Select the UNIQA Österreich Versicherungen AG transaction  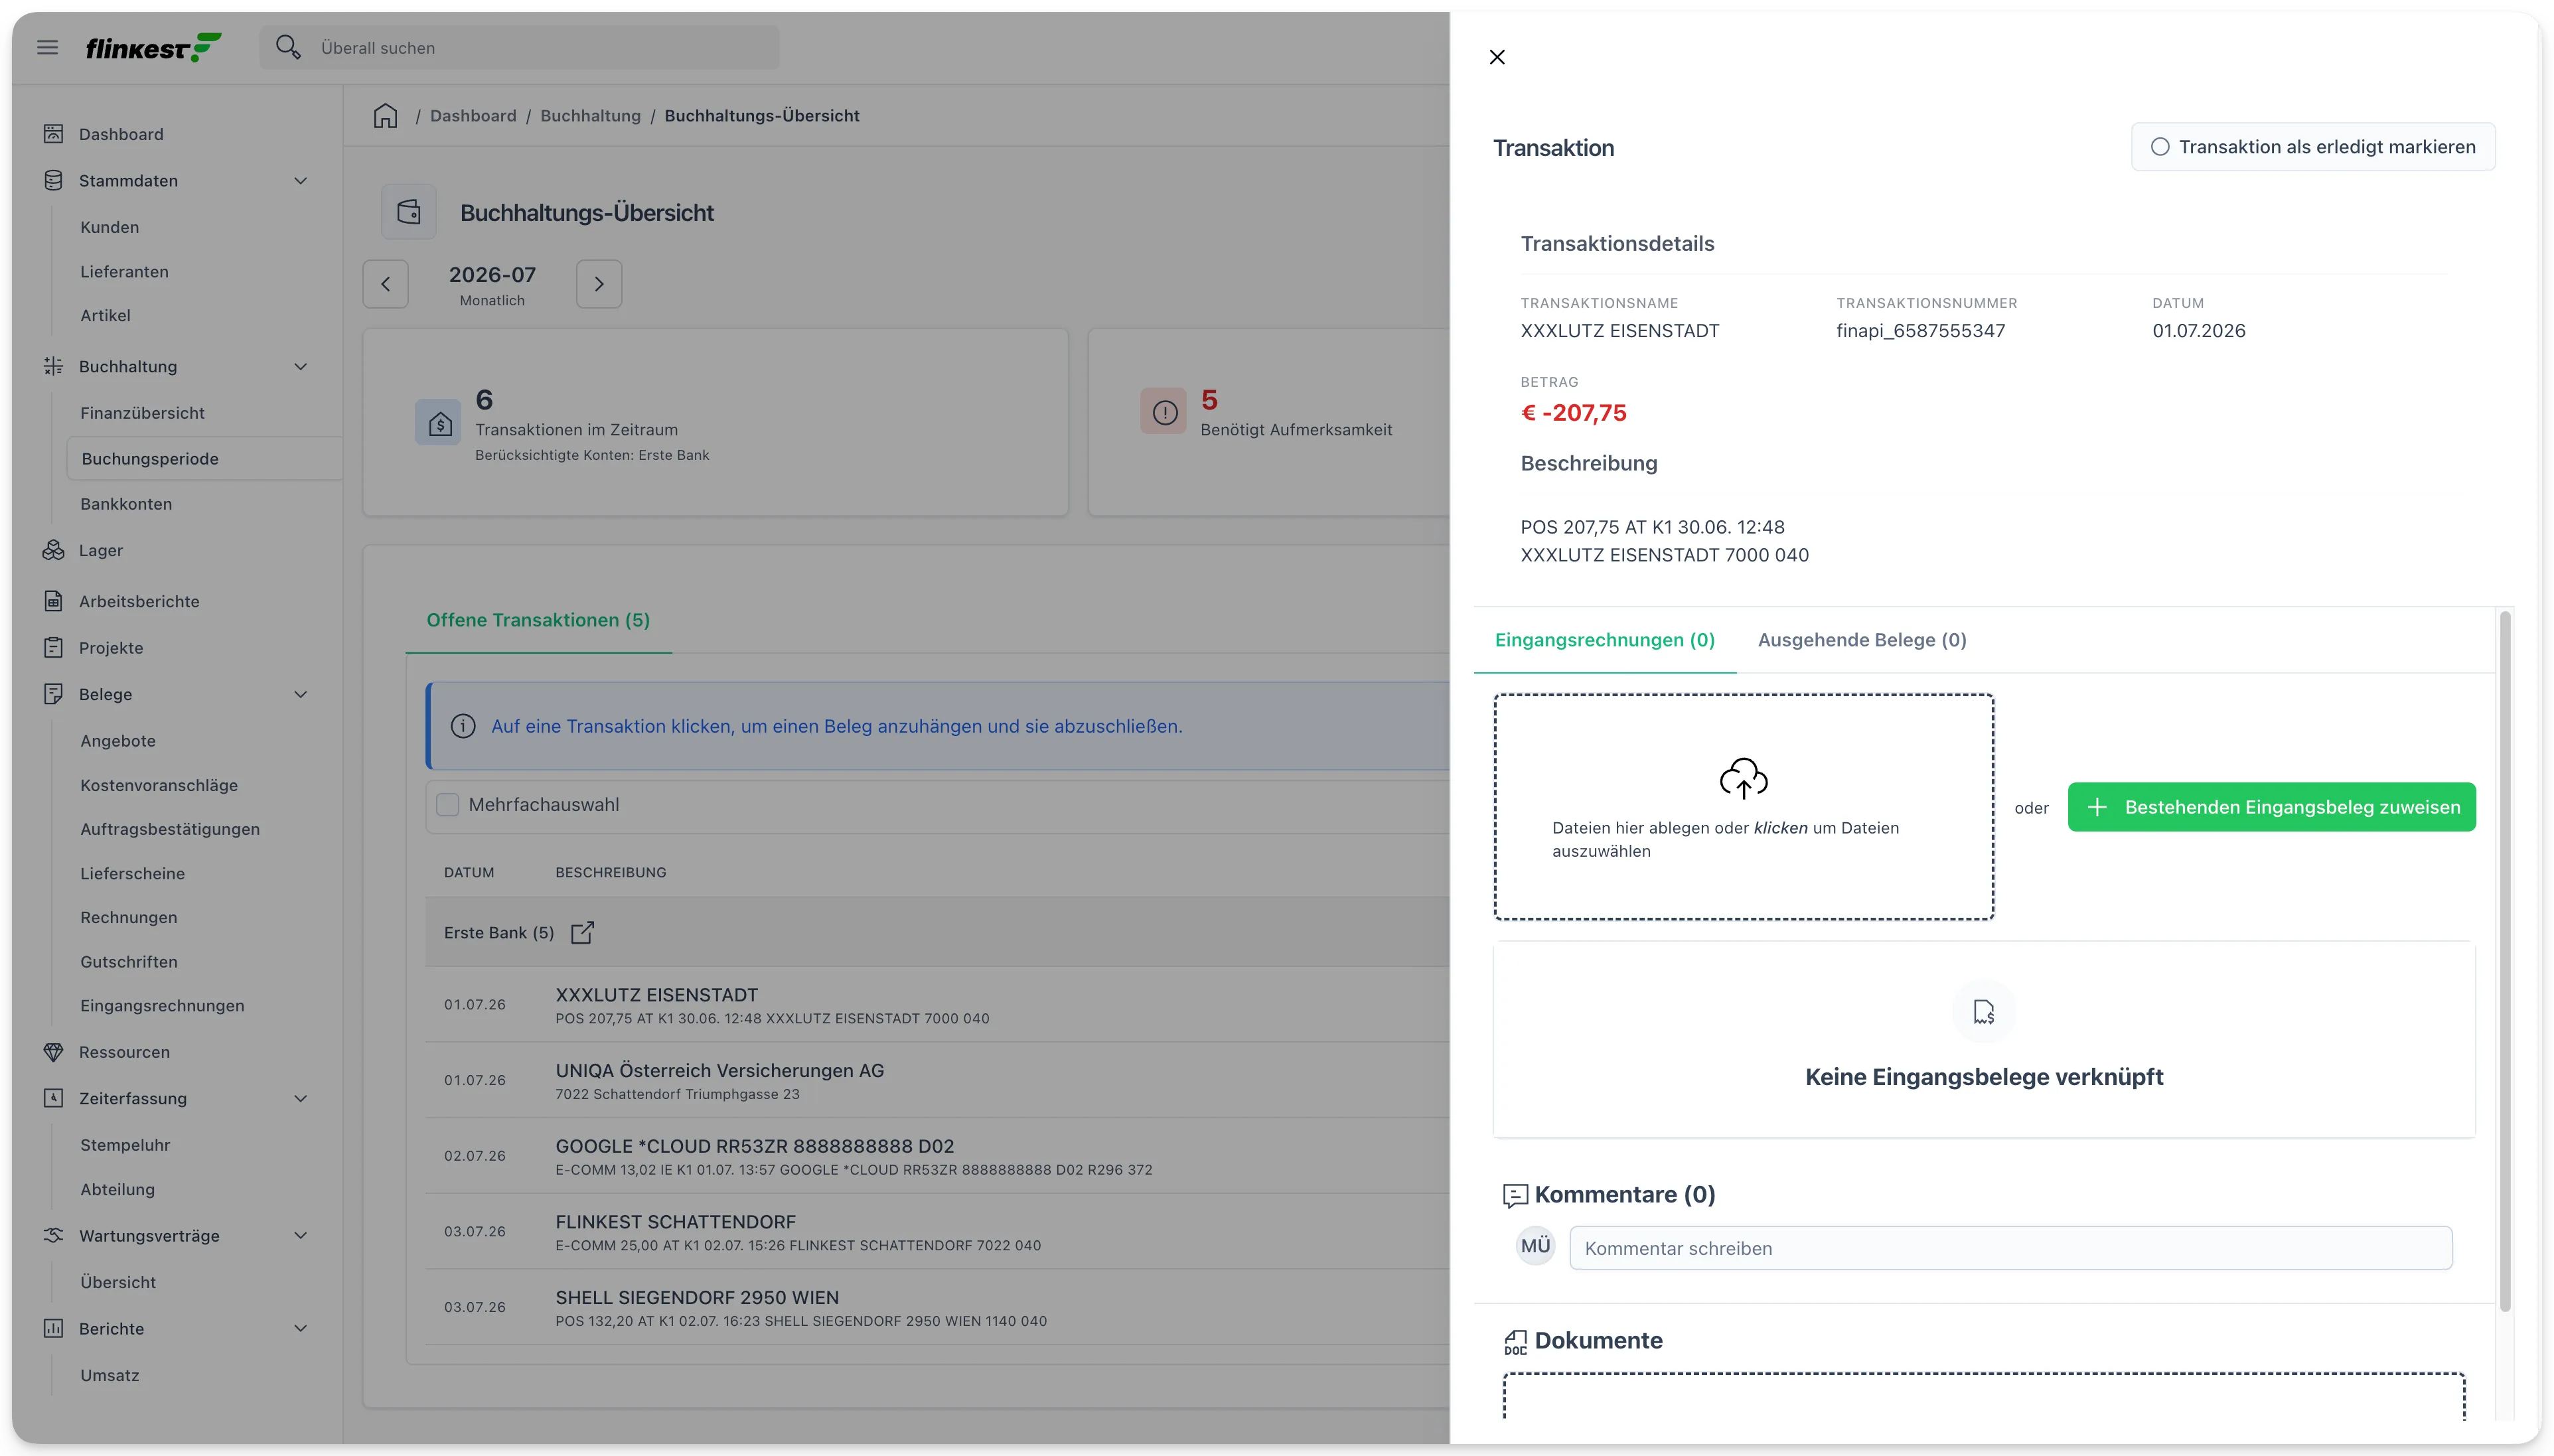[936, 1080]
